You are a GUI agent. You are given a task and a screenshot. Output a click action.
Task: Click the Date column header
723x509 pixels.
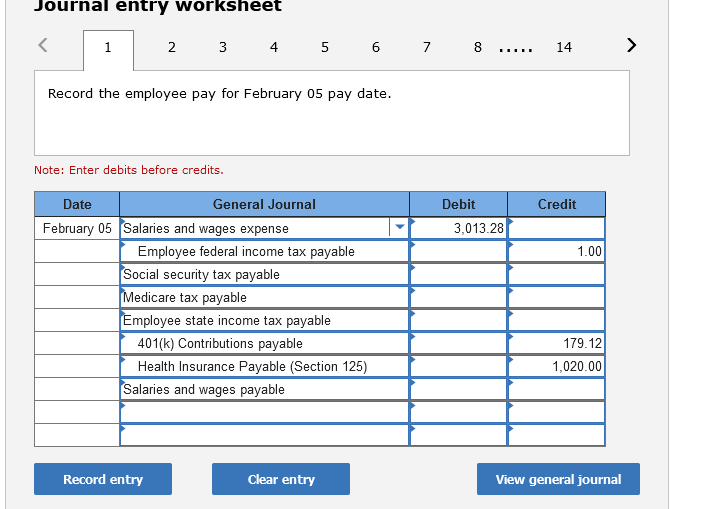[x=77, y=204]
